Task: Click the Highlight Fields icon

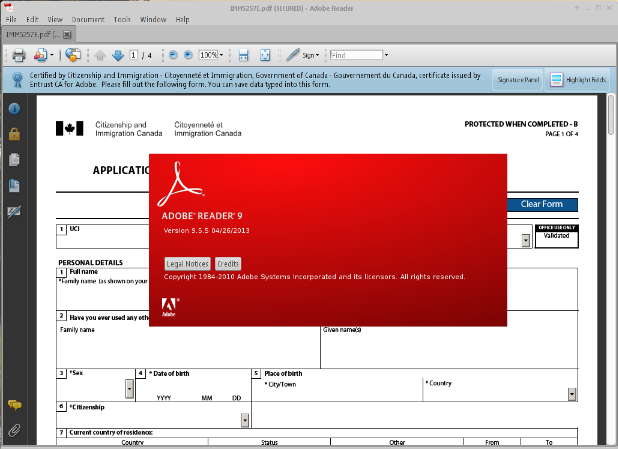Action: tap(556, 80)
